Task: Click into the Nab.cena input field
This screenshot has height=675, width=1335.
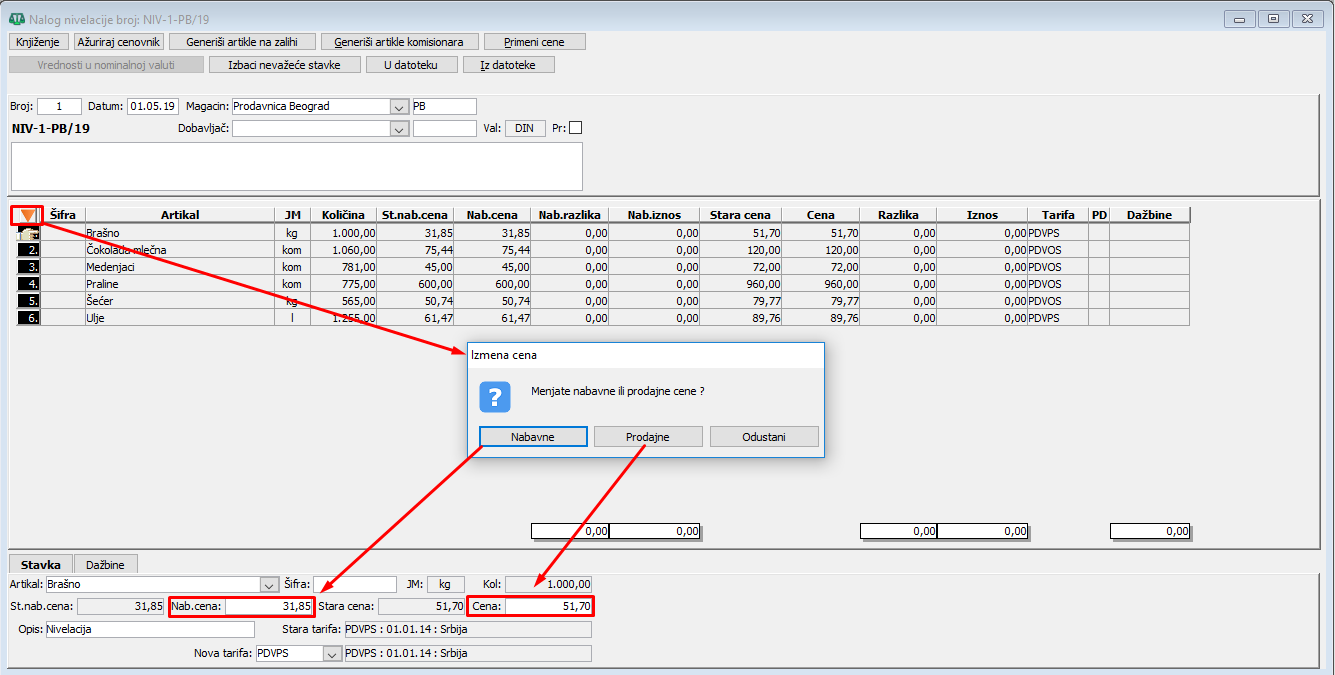Action: coord(268,606)
